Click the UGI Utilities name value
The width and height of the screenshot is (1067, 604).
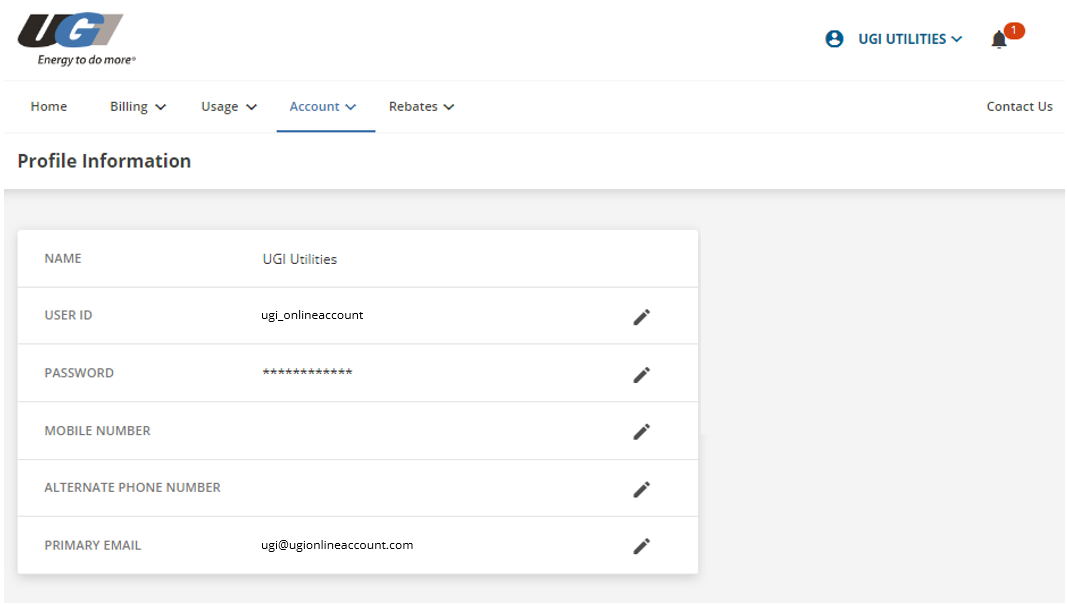tap(300, 259)
